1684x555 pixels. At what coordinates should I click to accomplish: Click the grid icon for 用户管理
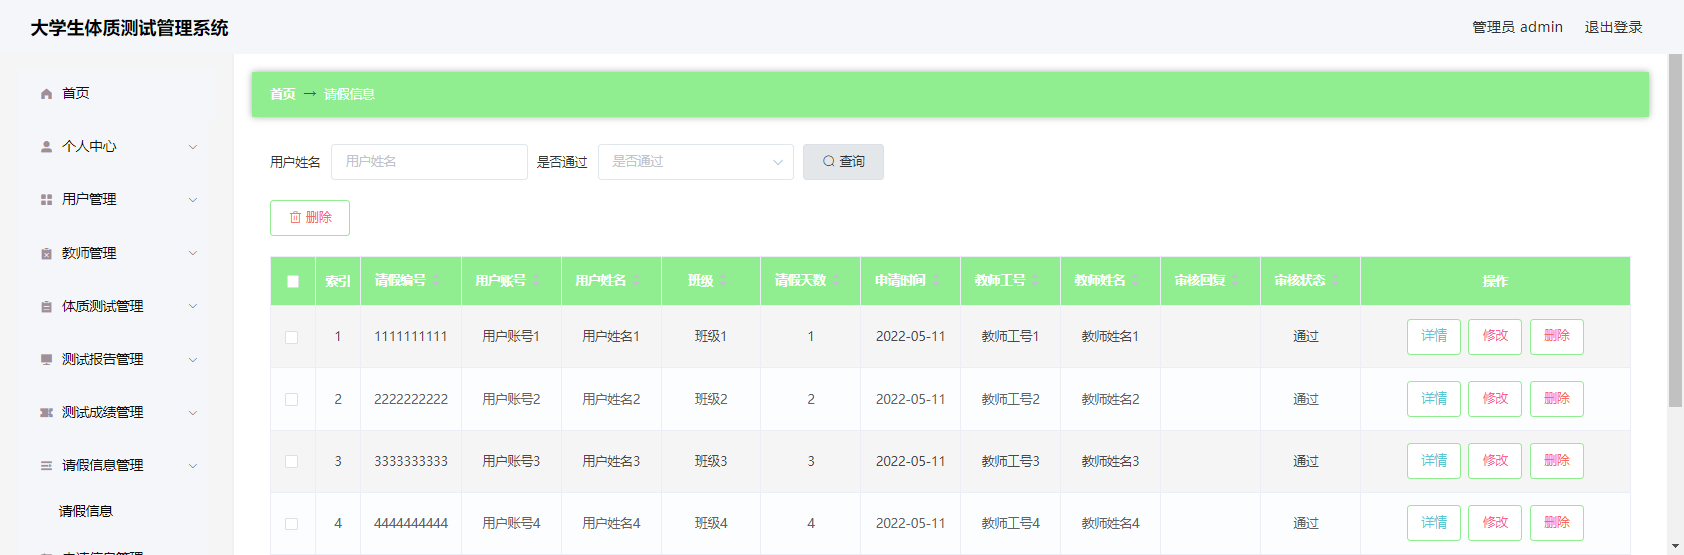[46, 200]
